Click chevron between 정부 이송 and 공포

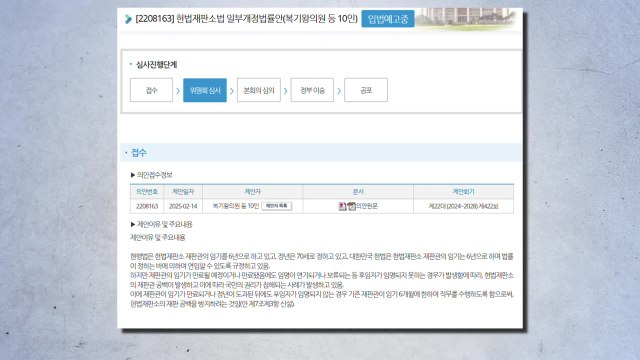[339, 91]
